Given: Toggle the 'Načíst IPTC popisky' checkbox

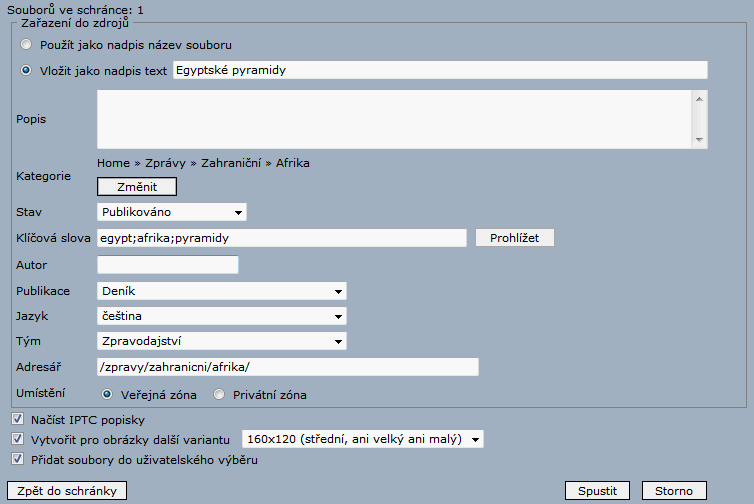Looking at the screenshot, I should [17, 418].
